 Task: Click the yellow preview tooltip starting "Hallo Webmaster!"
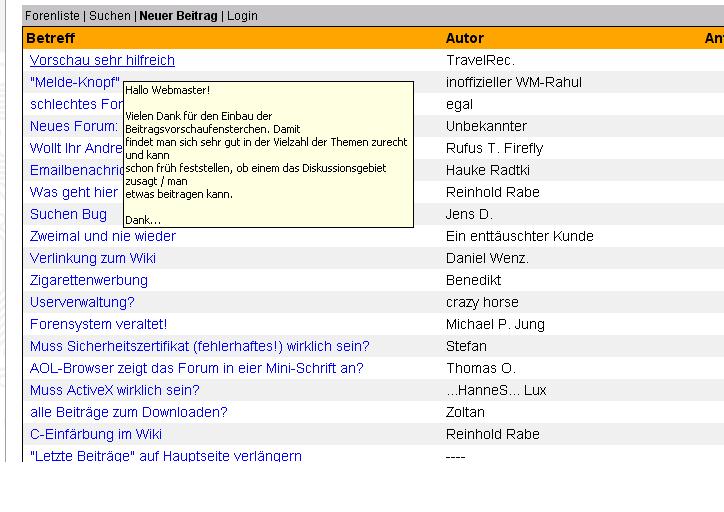coord(268,155)
